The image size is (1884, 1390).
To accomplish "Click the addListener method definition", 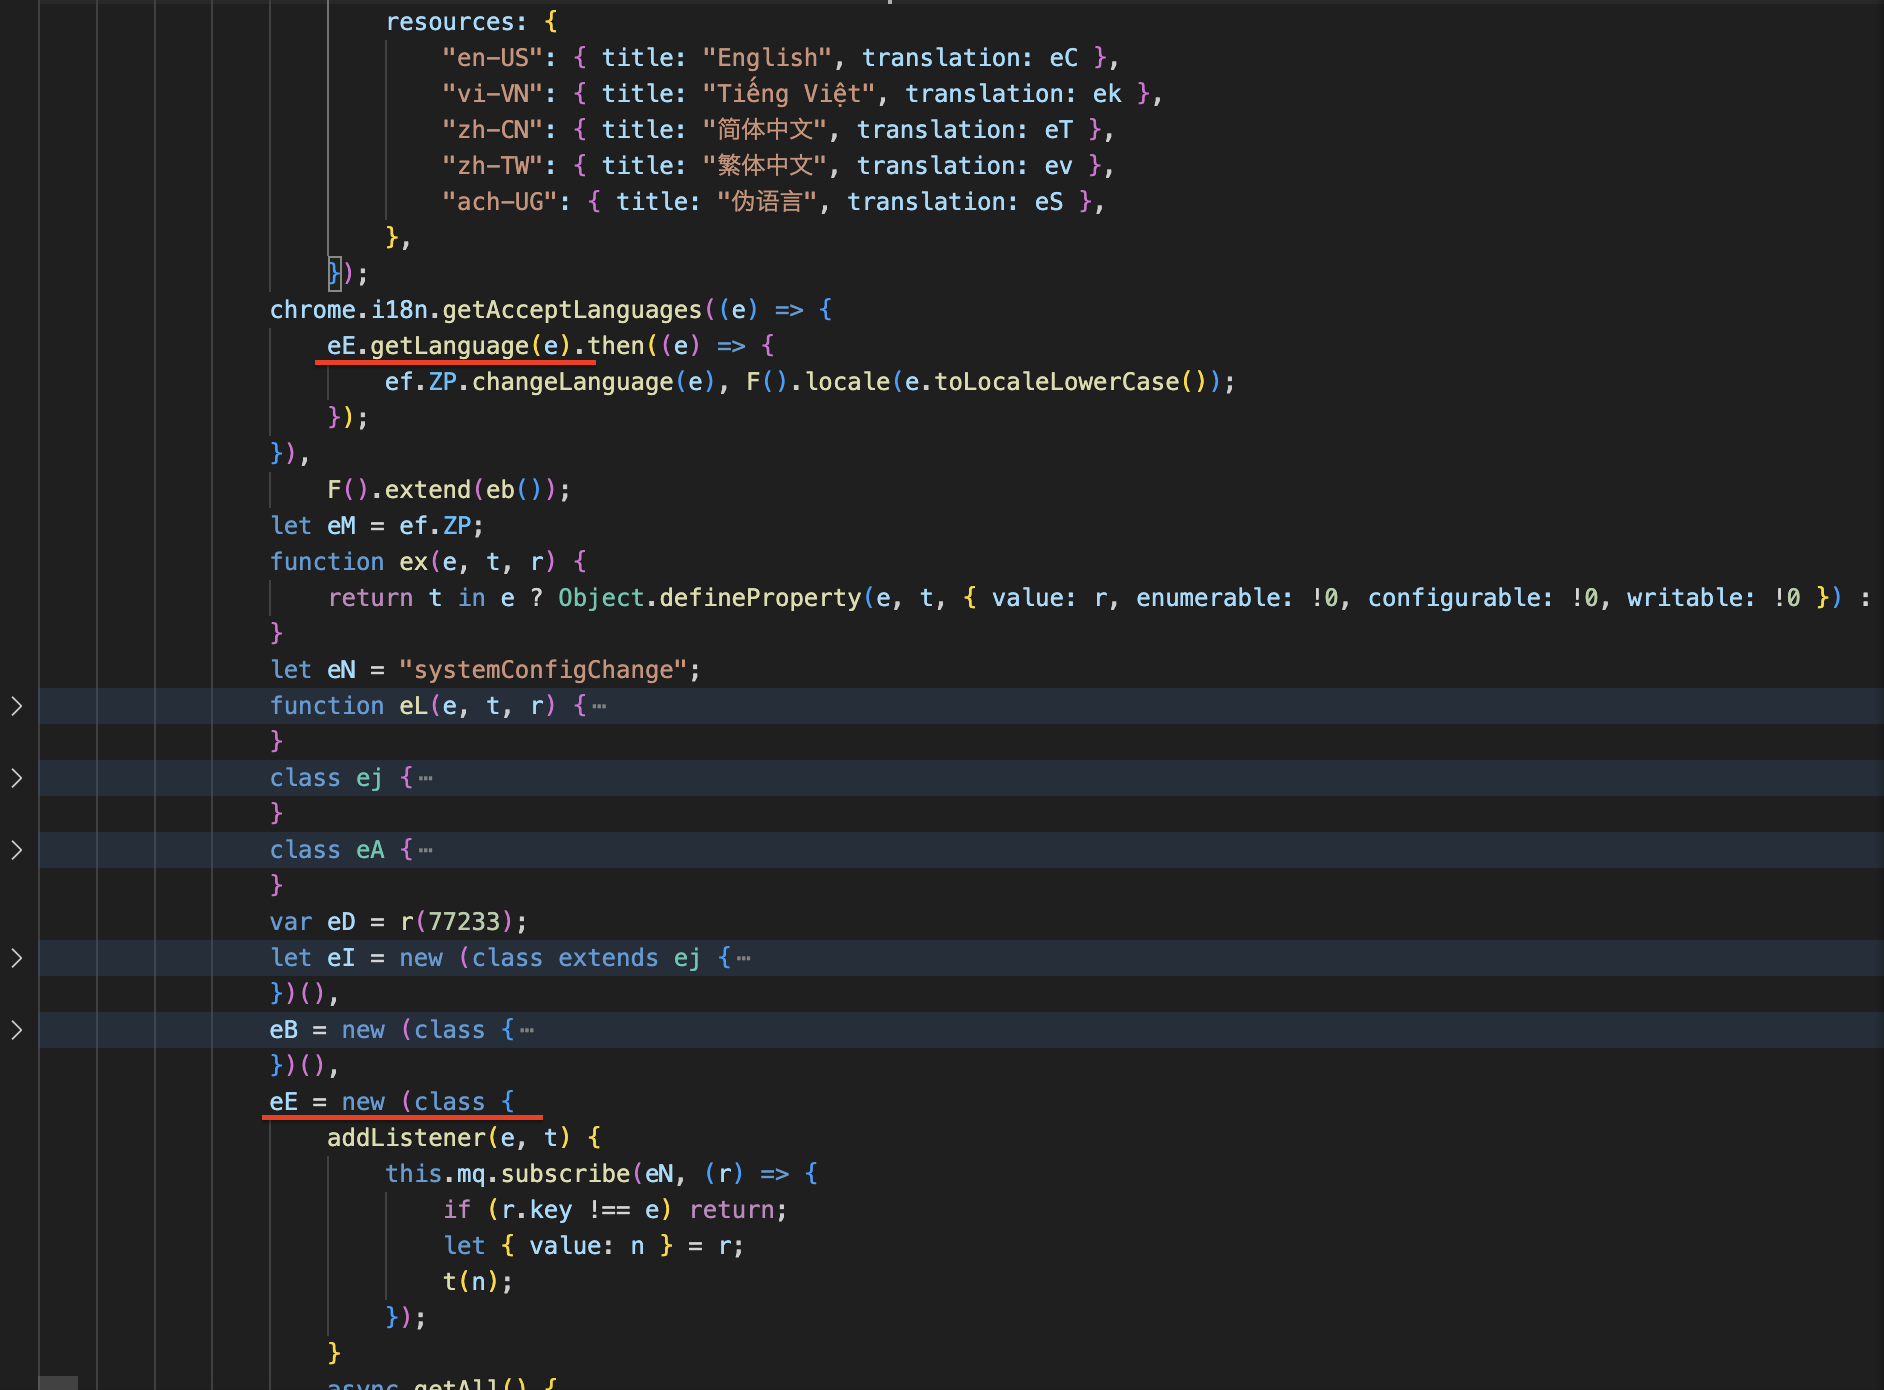I will tap(406, 1138).
